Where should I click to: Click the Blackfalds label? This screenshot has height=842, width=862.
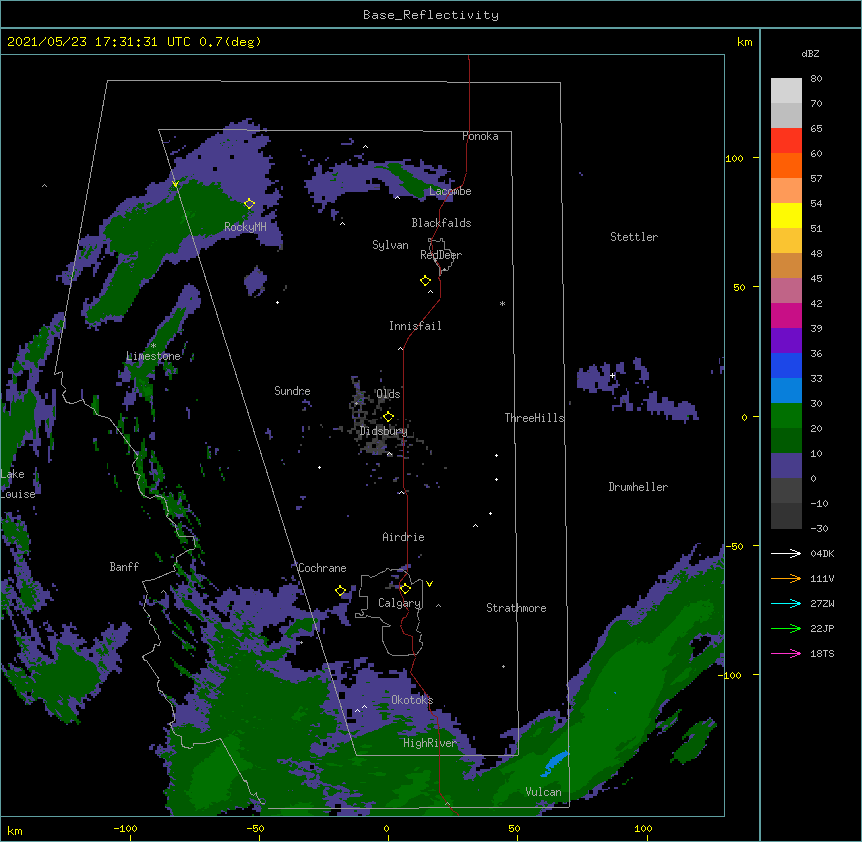(x=441, y=223)
